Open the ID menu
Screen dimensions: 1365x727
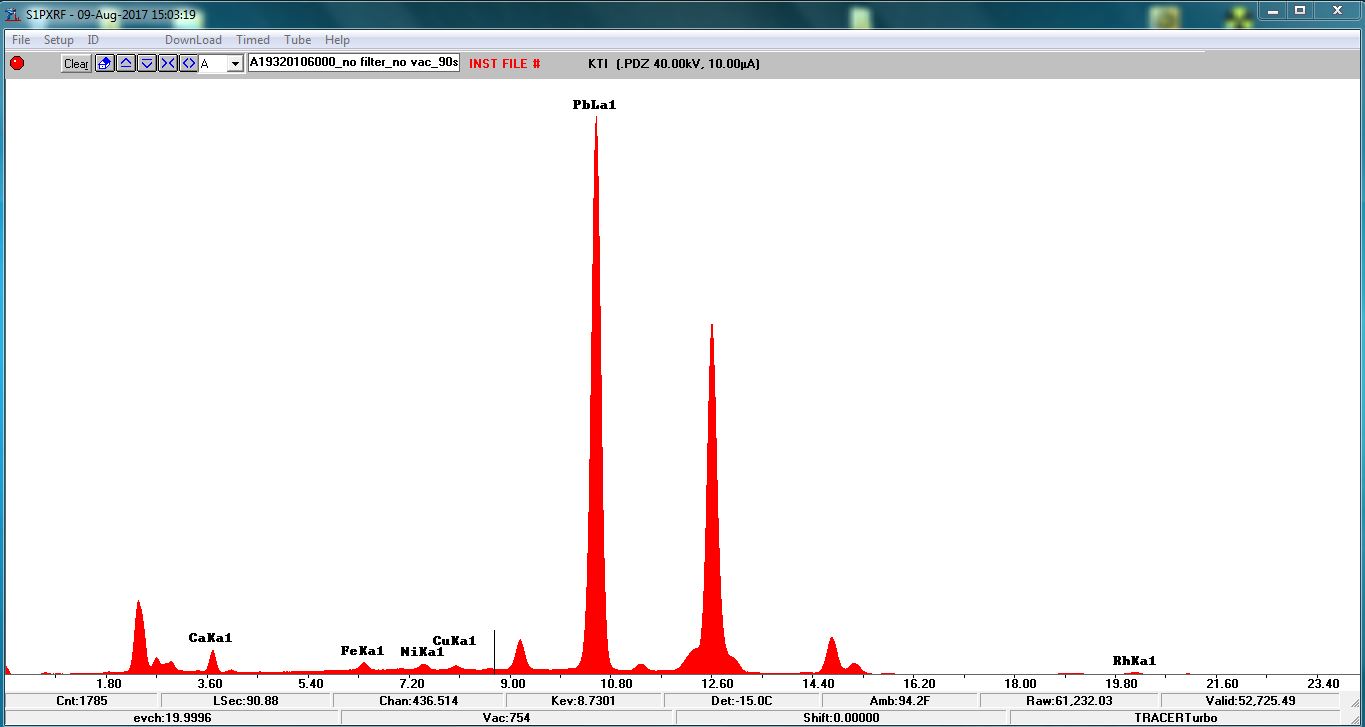93,40
